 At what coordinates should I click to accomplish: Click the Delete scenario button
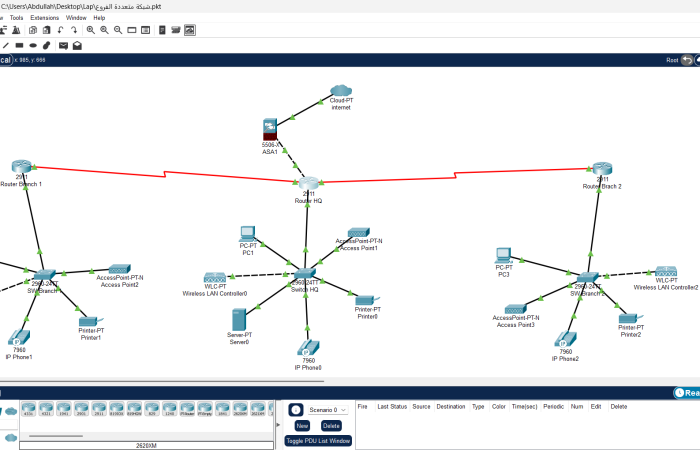click(x=331, y=425)
